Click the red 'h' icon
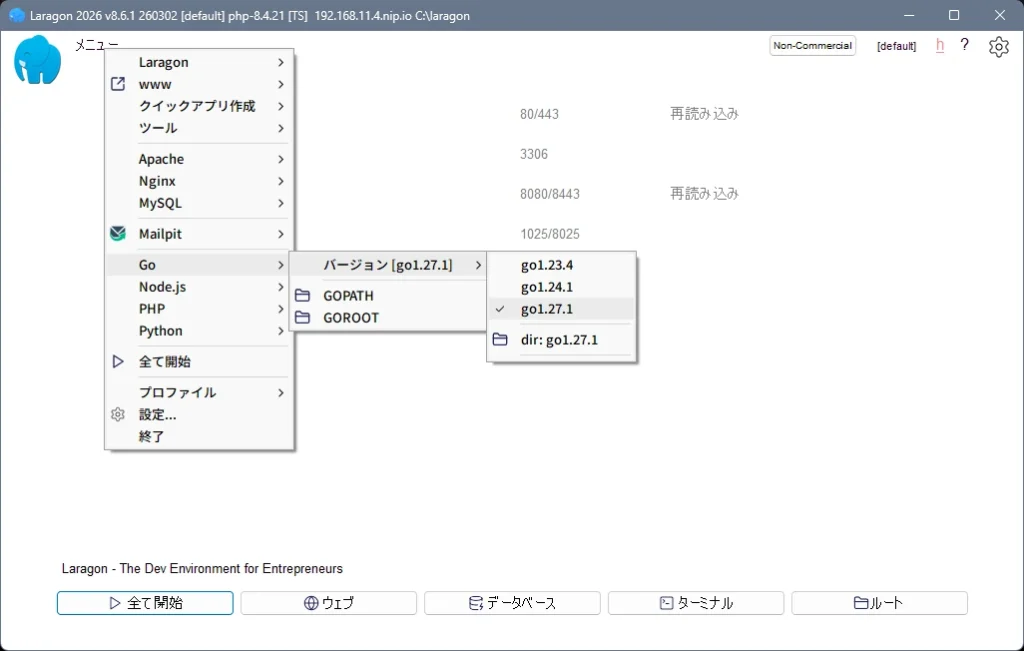Image resolution: width=1024 pixels, height=651 pixels. 940,45
